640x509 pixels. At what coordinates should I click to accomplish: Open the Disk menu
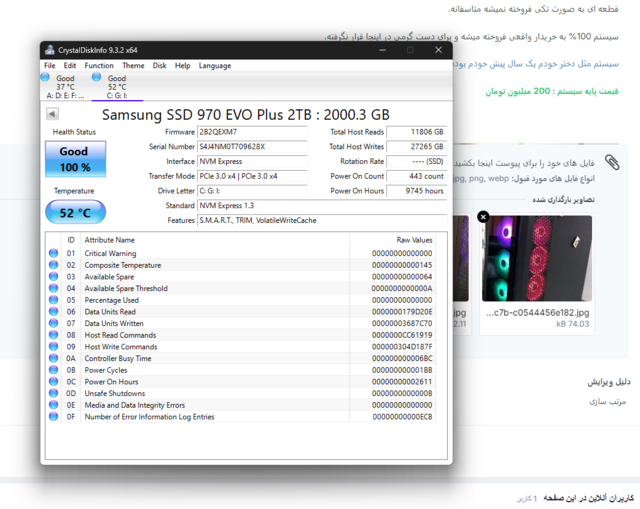click(x=160, y=66)
